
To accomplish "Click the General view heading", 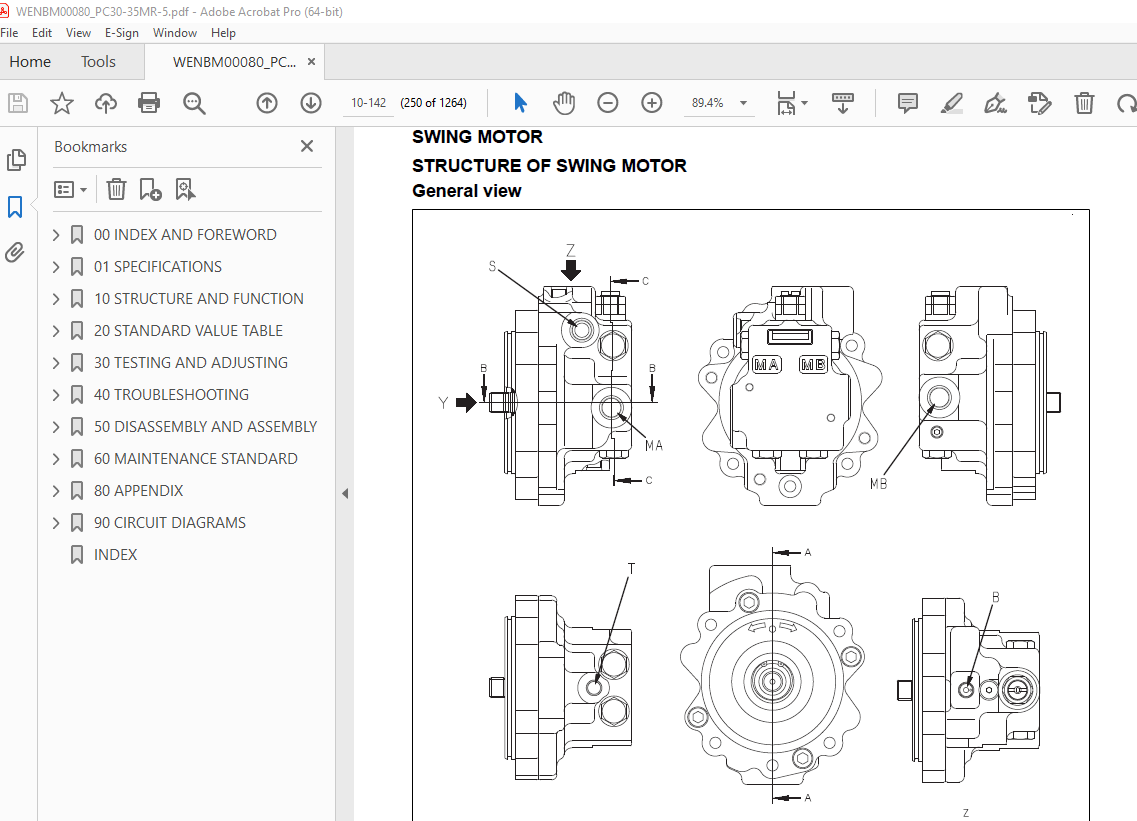I will pos(466,191).
